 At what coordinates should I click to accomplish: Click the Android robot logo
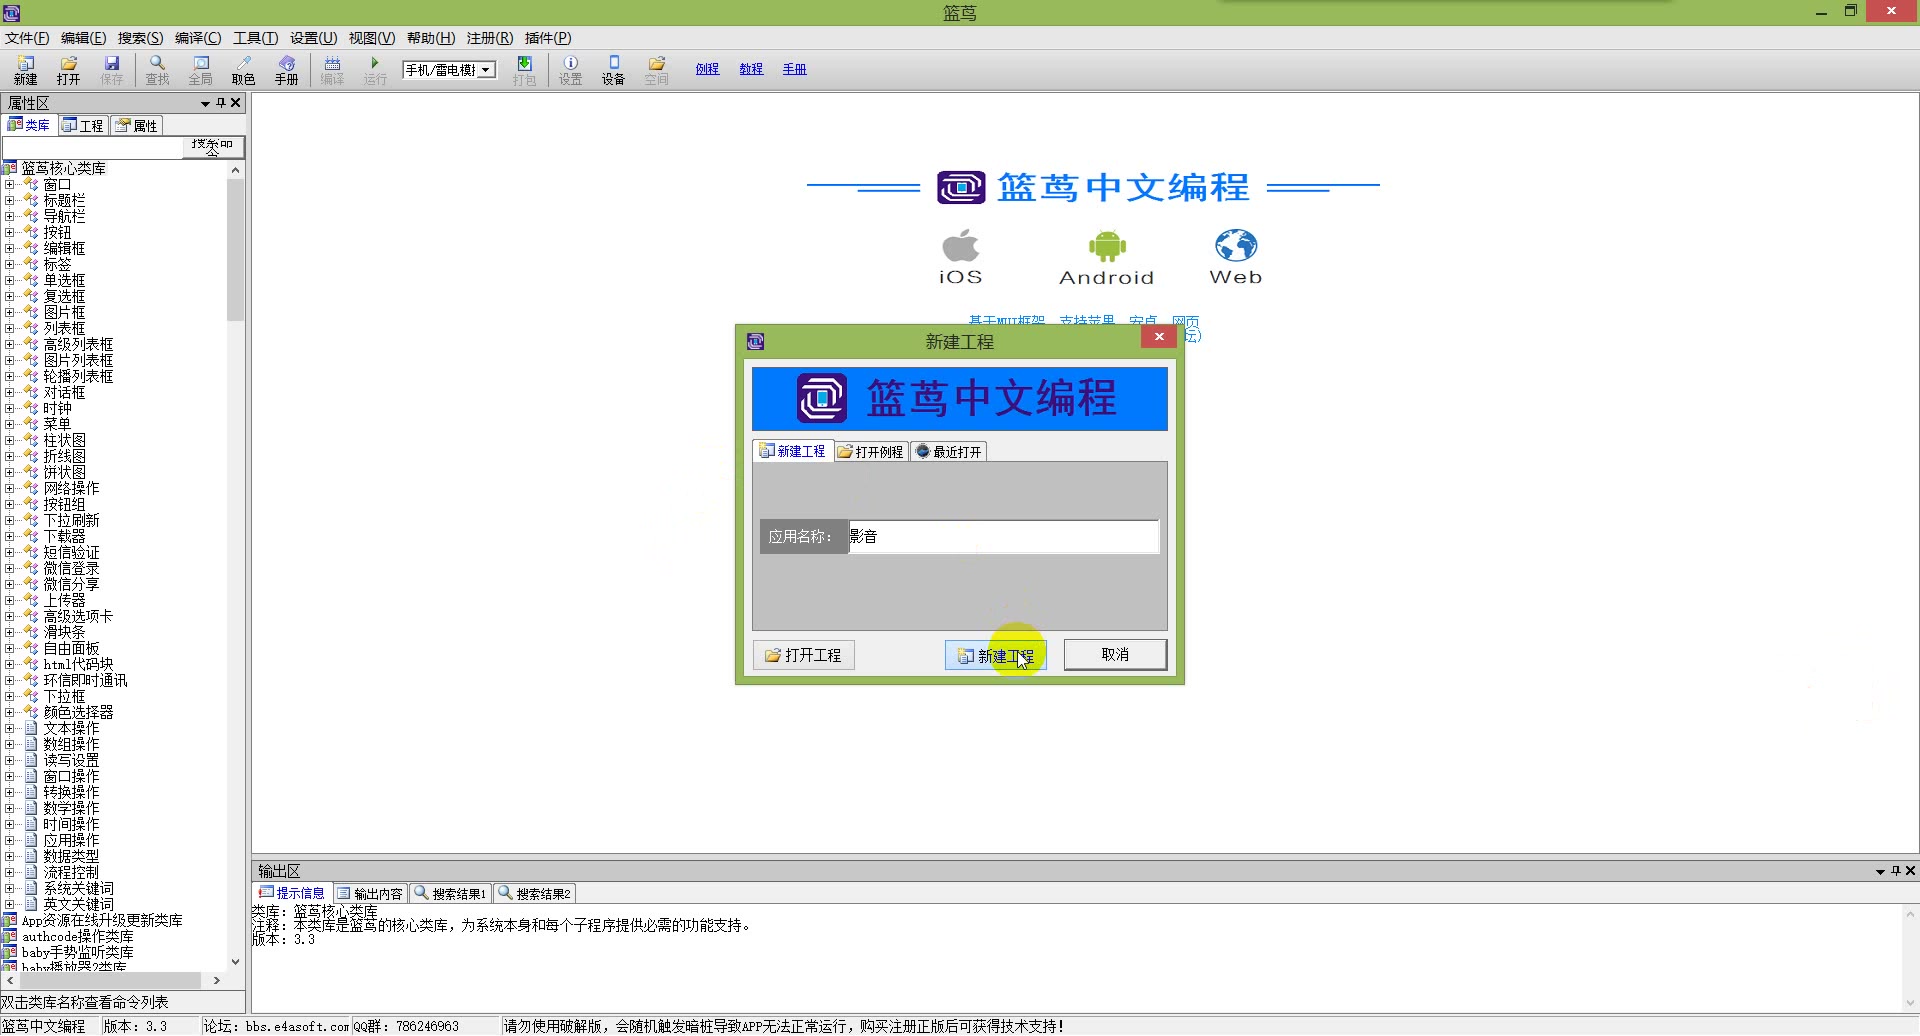tap(1107, 245)
